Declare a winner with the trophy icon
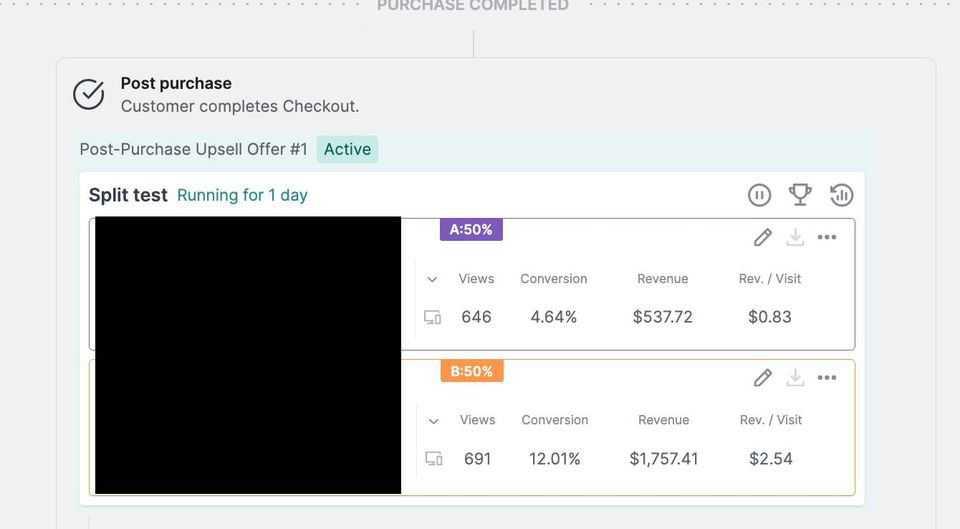 coord(800,195)
